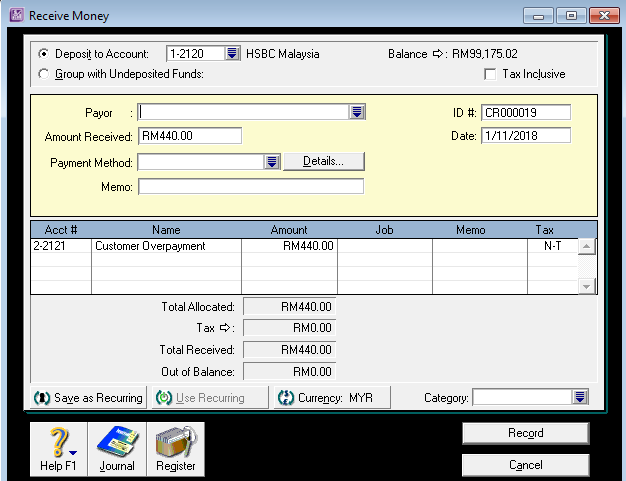
Task: Click the Date field 1/11/2018
Action: click(x=526, y=136)
